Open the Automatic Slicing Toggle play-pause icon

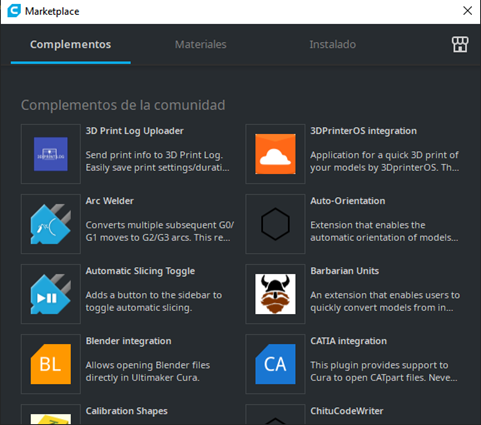(51, 294)
